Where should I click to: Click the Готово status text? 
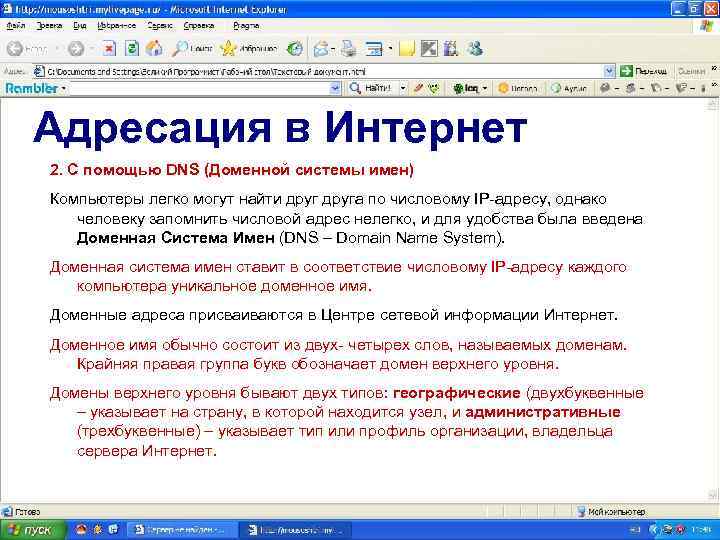[x=28, y=512]
